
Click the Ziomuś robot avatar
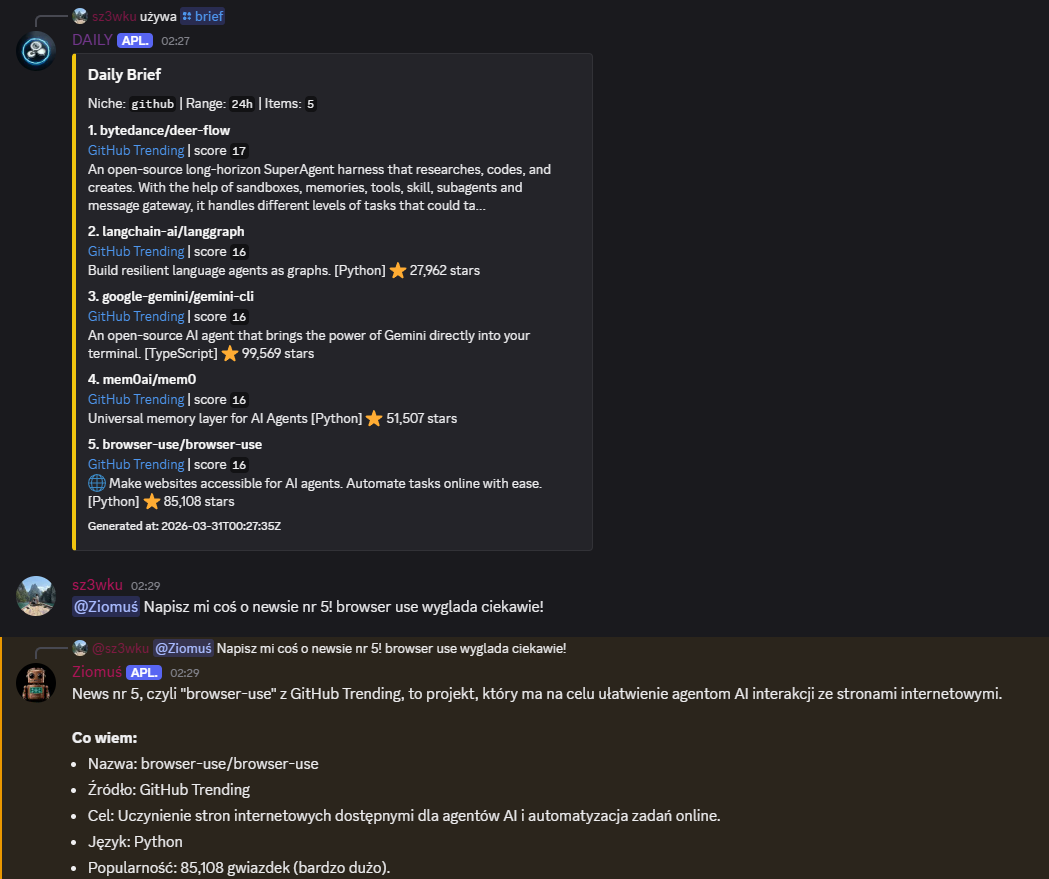tap(36, 682)
